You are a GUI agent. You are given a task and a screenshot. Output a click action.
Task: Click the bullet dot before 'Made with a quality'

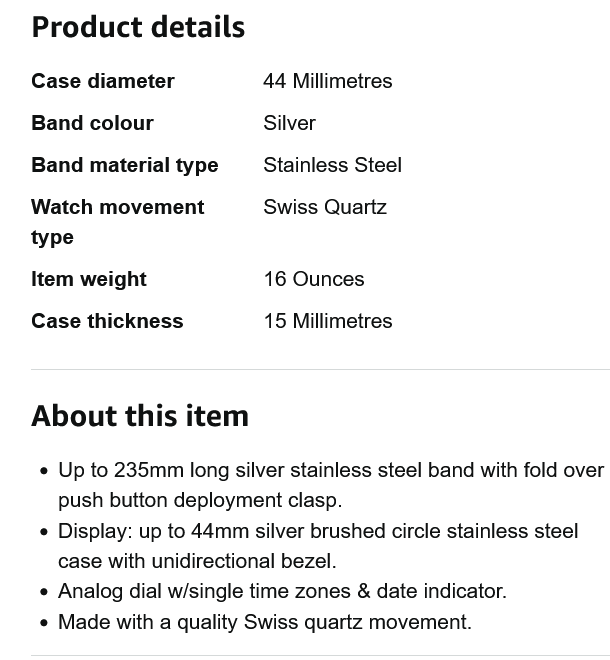click(x=44, y=623)
